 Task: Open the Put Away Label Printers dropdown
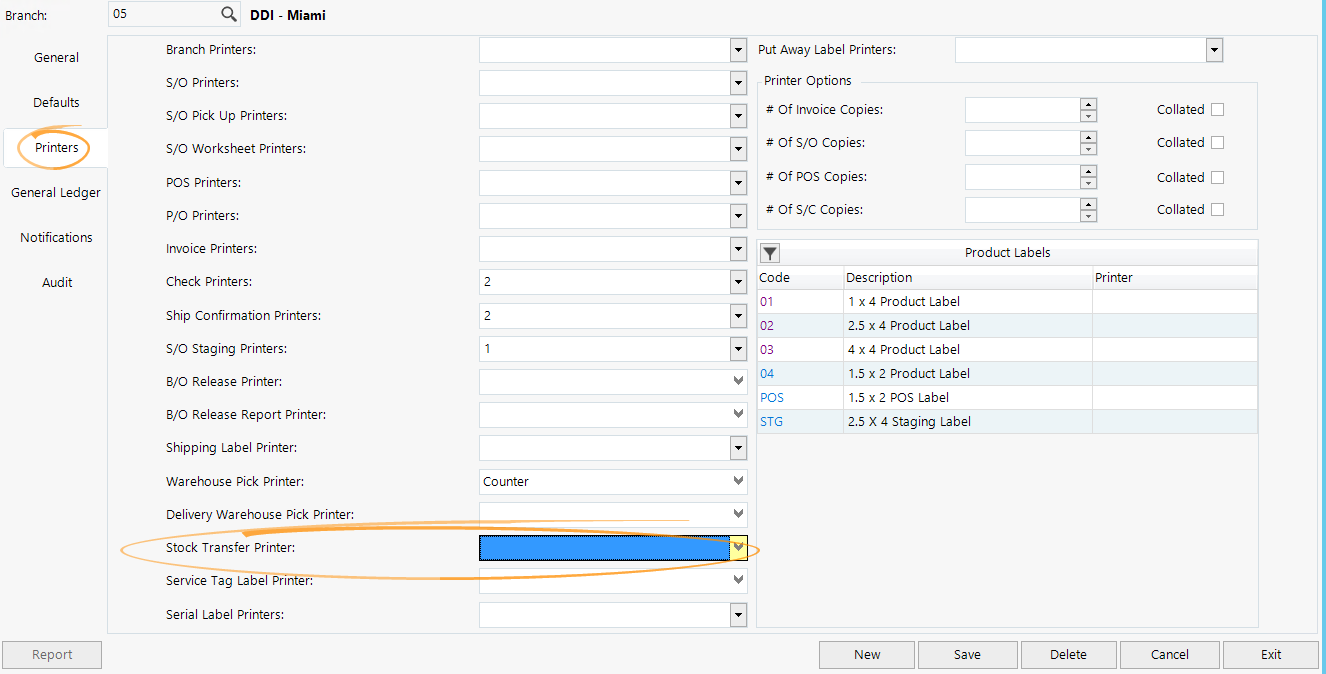point(1213,49)
